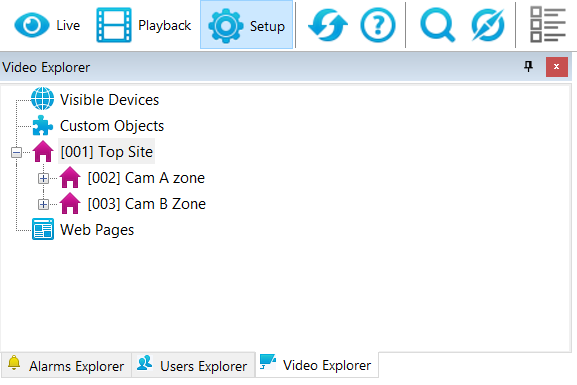Open Playback mode with film icon
577x385 pixels.
(x=144, y=25)
